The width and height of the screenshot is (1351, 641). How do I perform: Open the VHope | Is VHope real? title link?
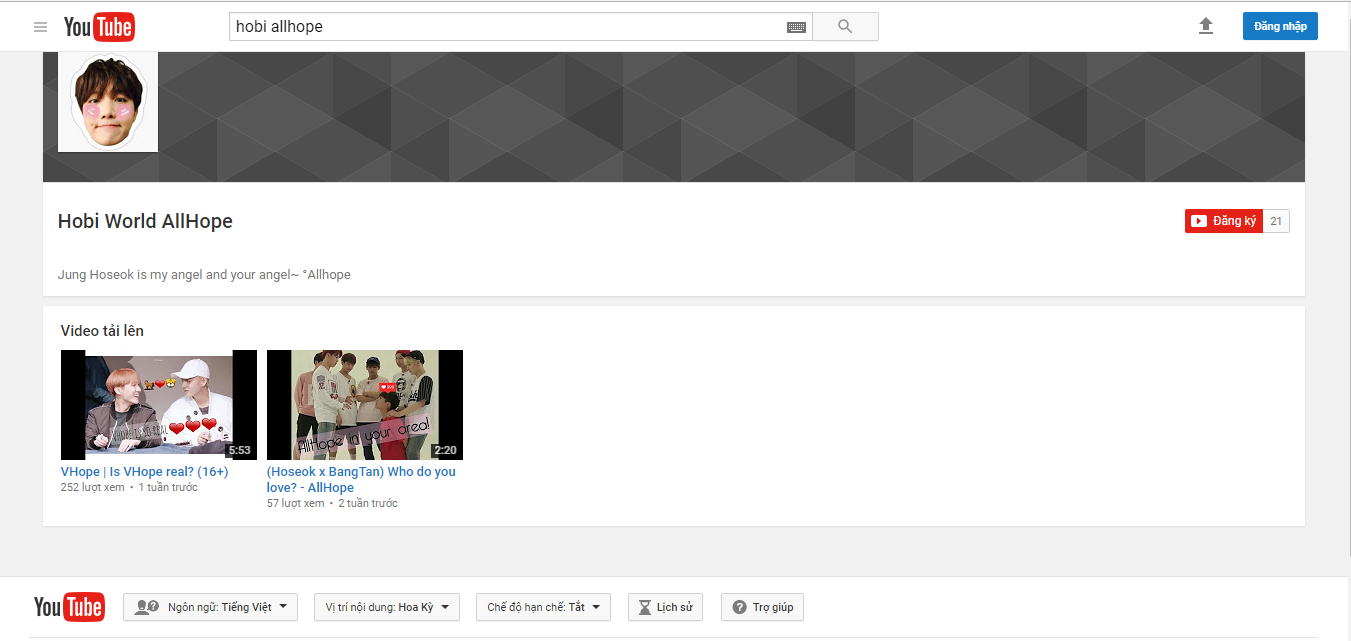point(145,472)
